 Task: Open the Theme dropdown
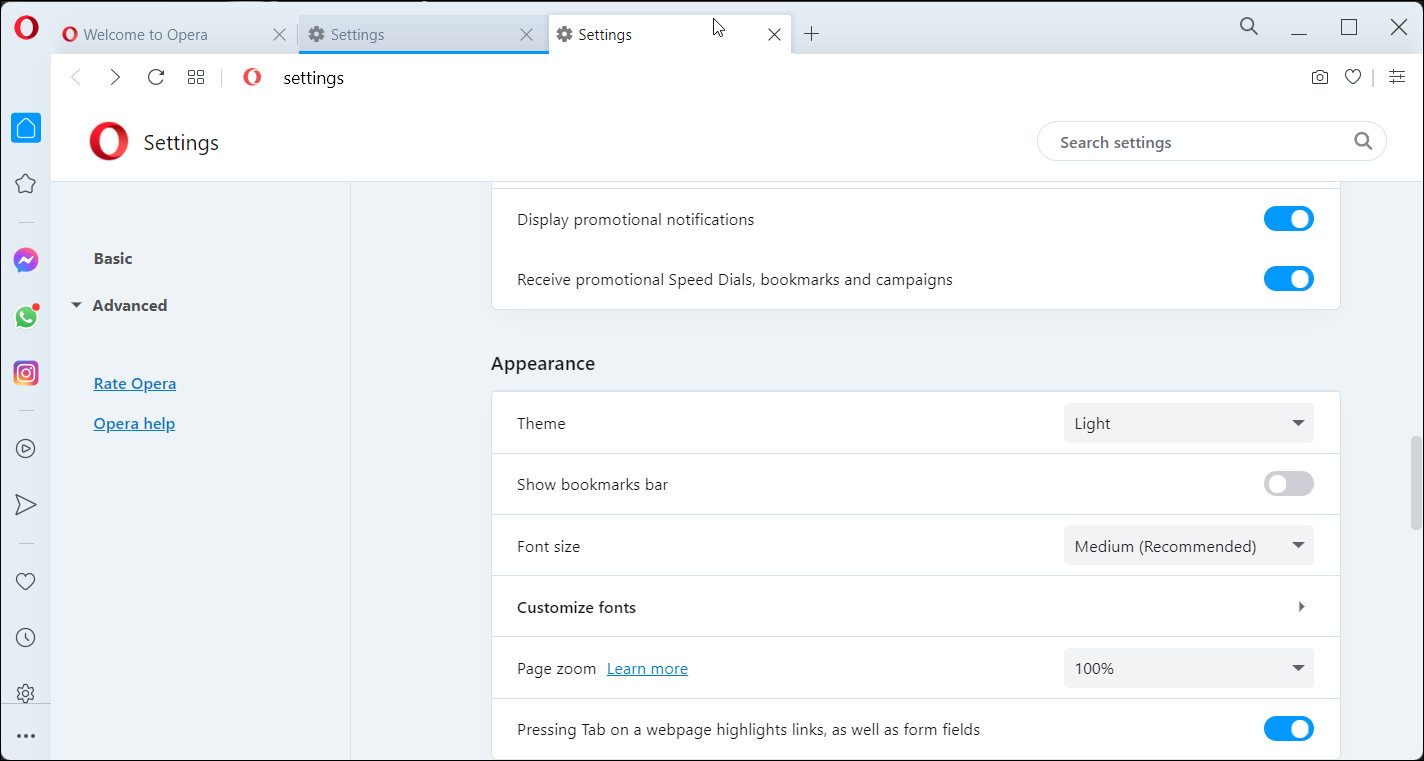click(1188, 423)
